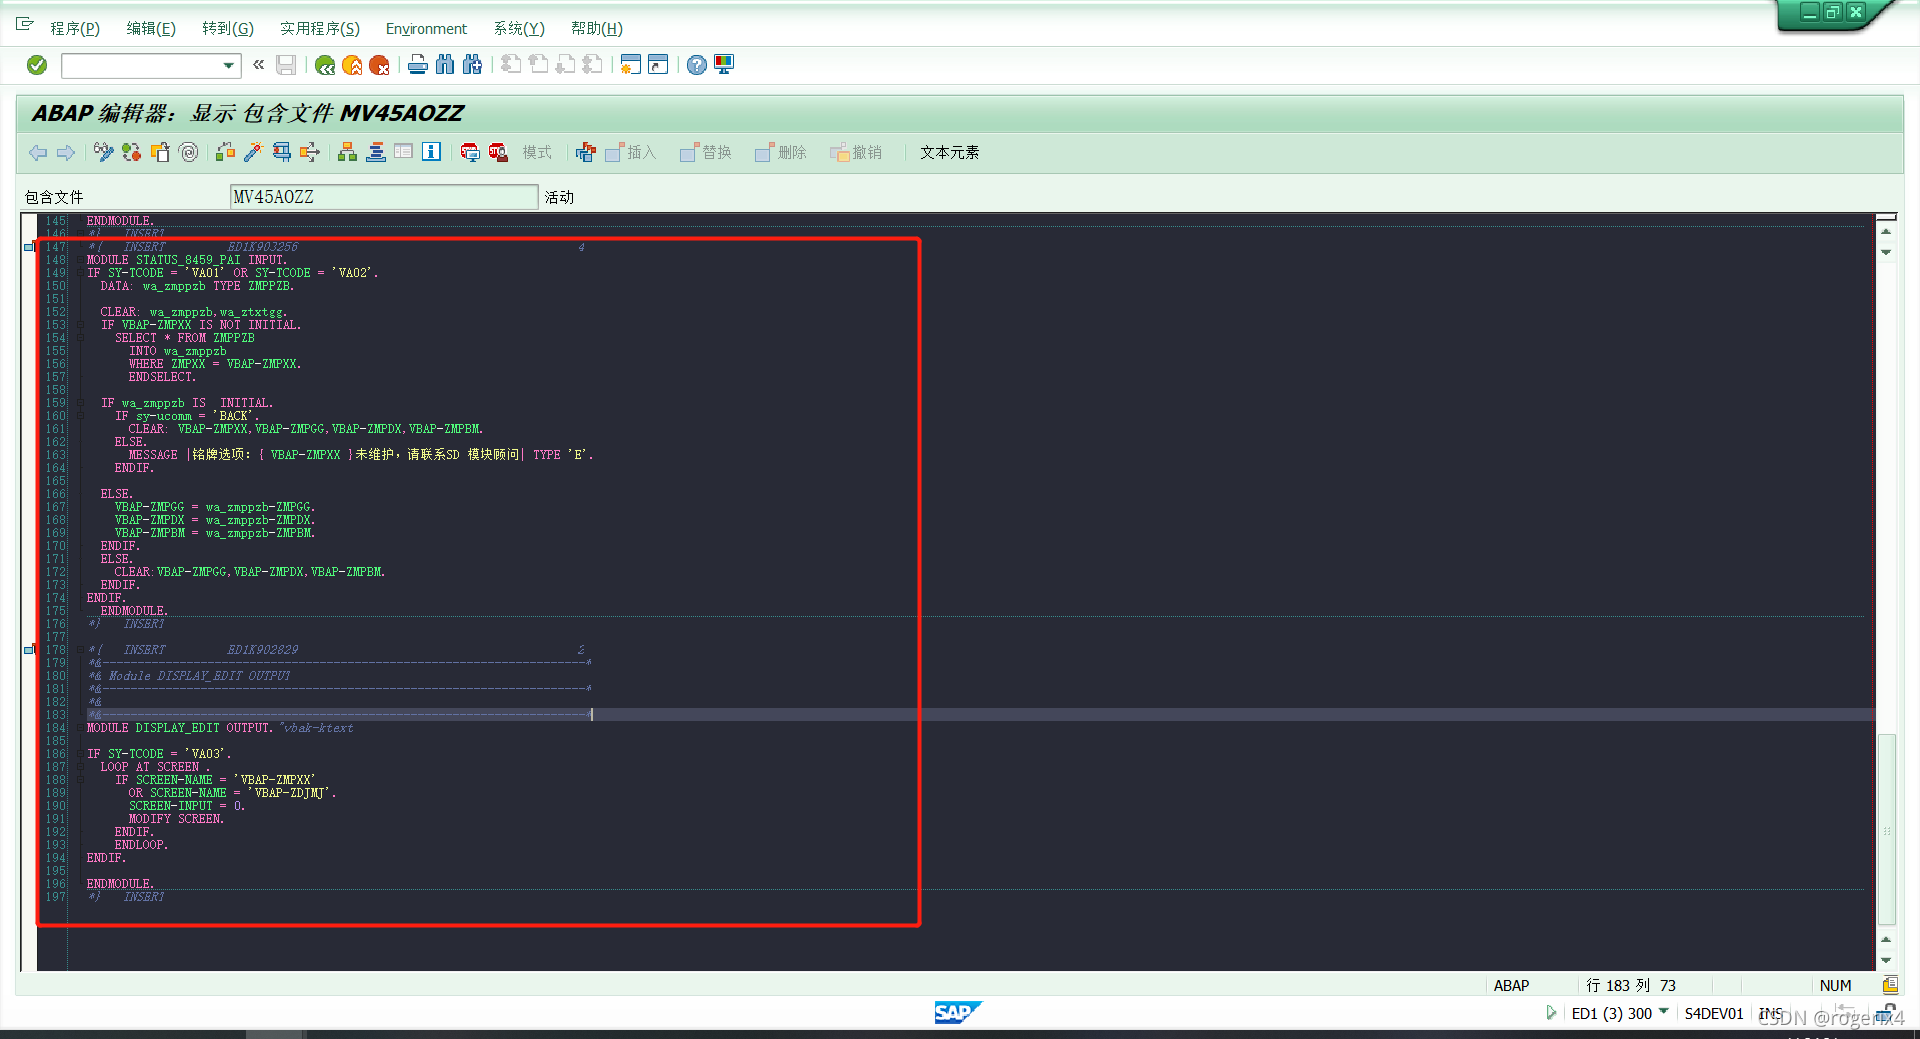Collapse the IF sy-ucomm block at line 160
The image size is (1920, 1039).
pos(80,416)
